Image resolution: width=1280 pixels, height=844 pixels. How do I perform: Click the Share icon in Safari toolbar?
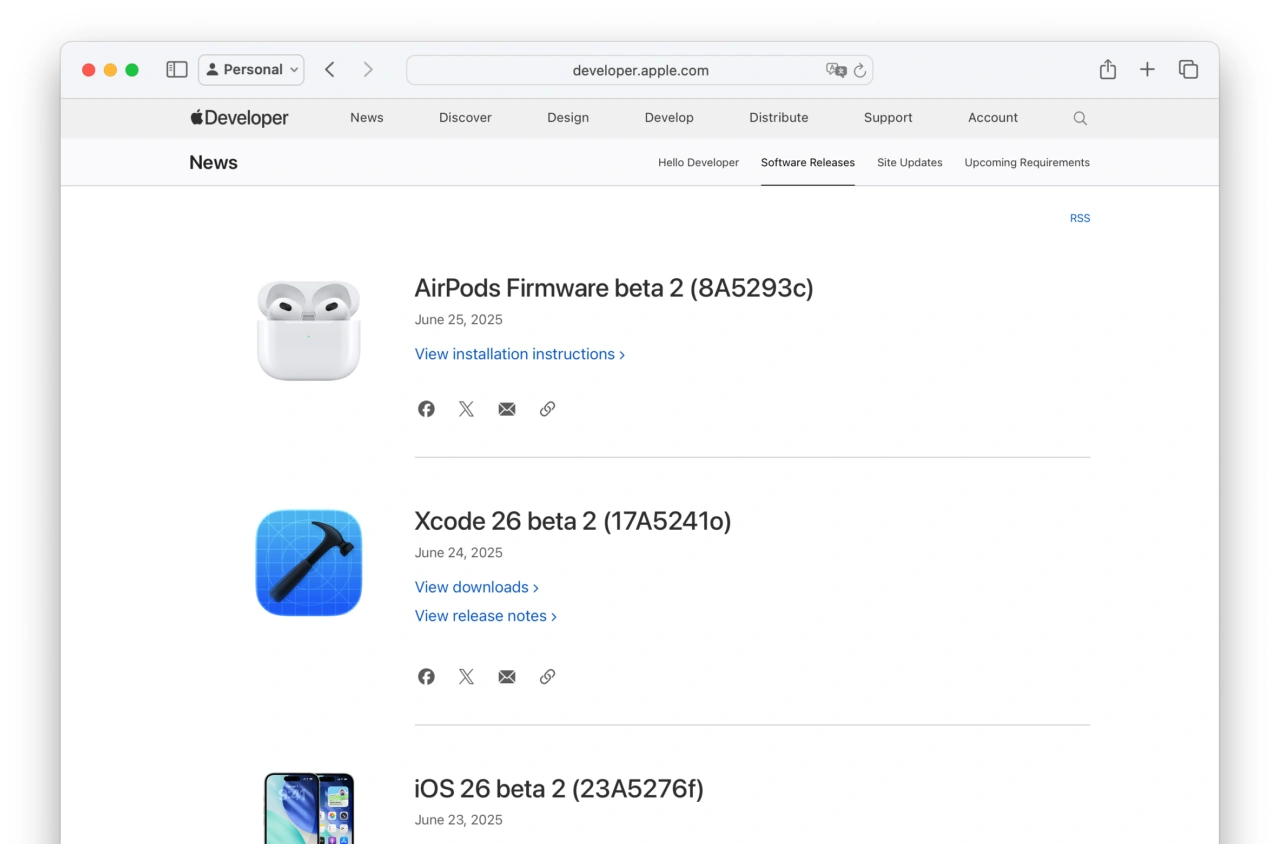point(1107,70)
